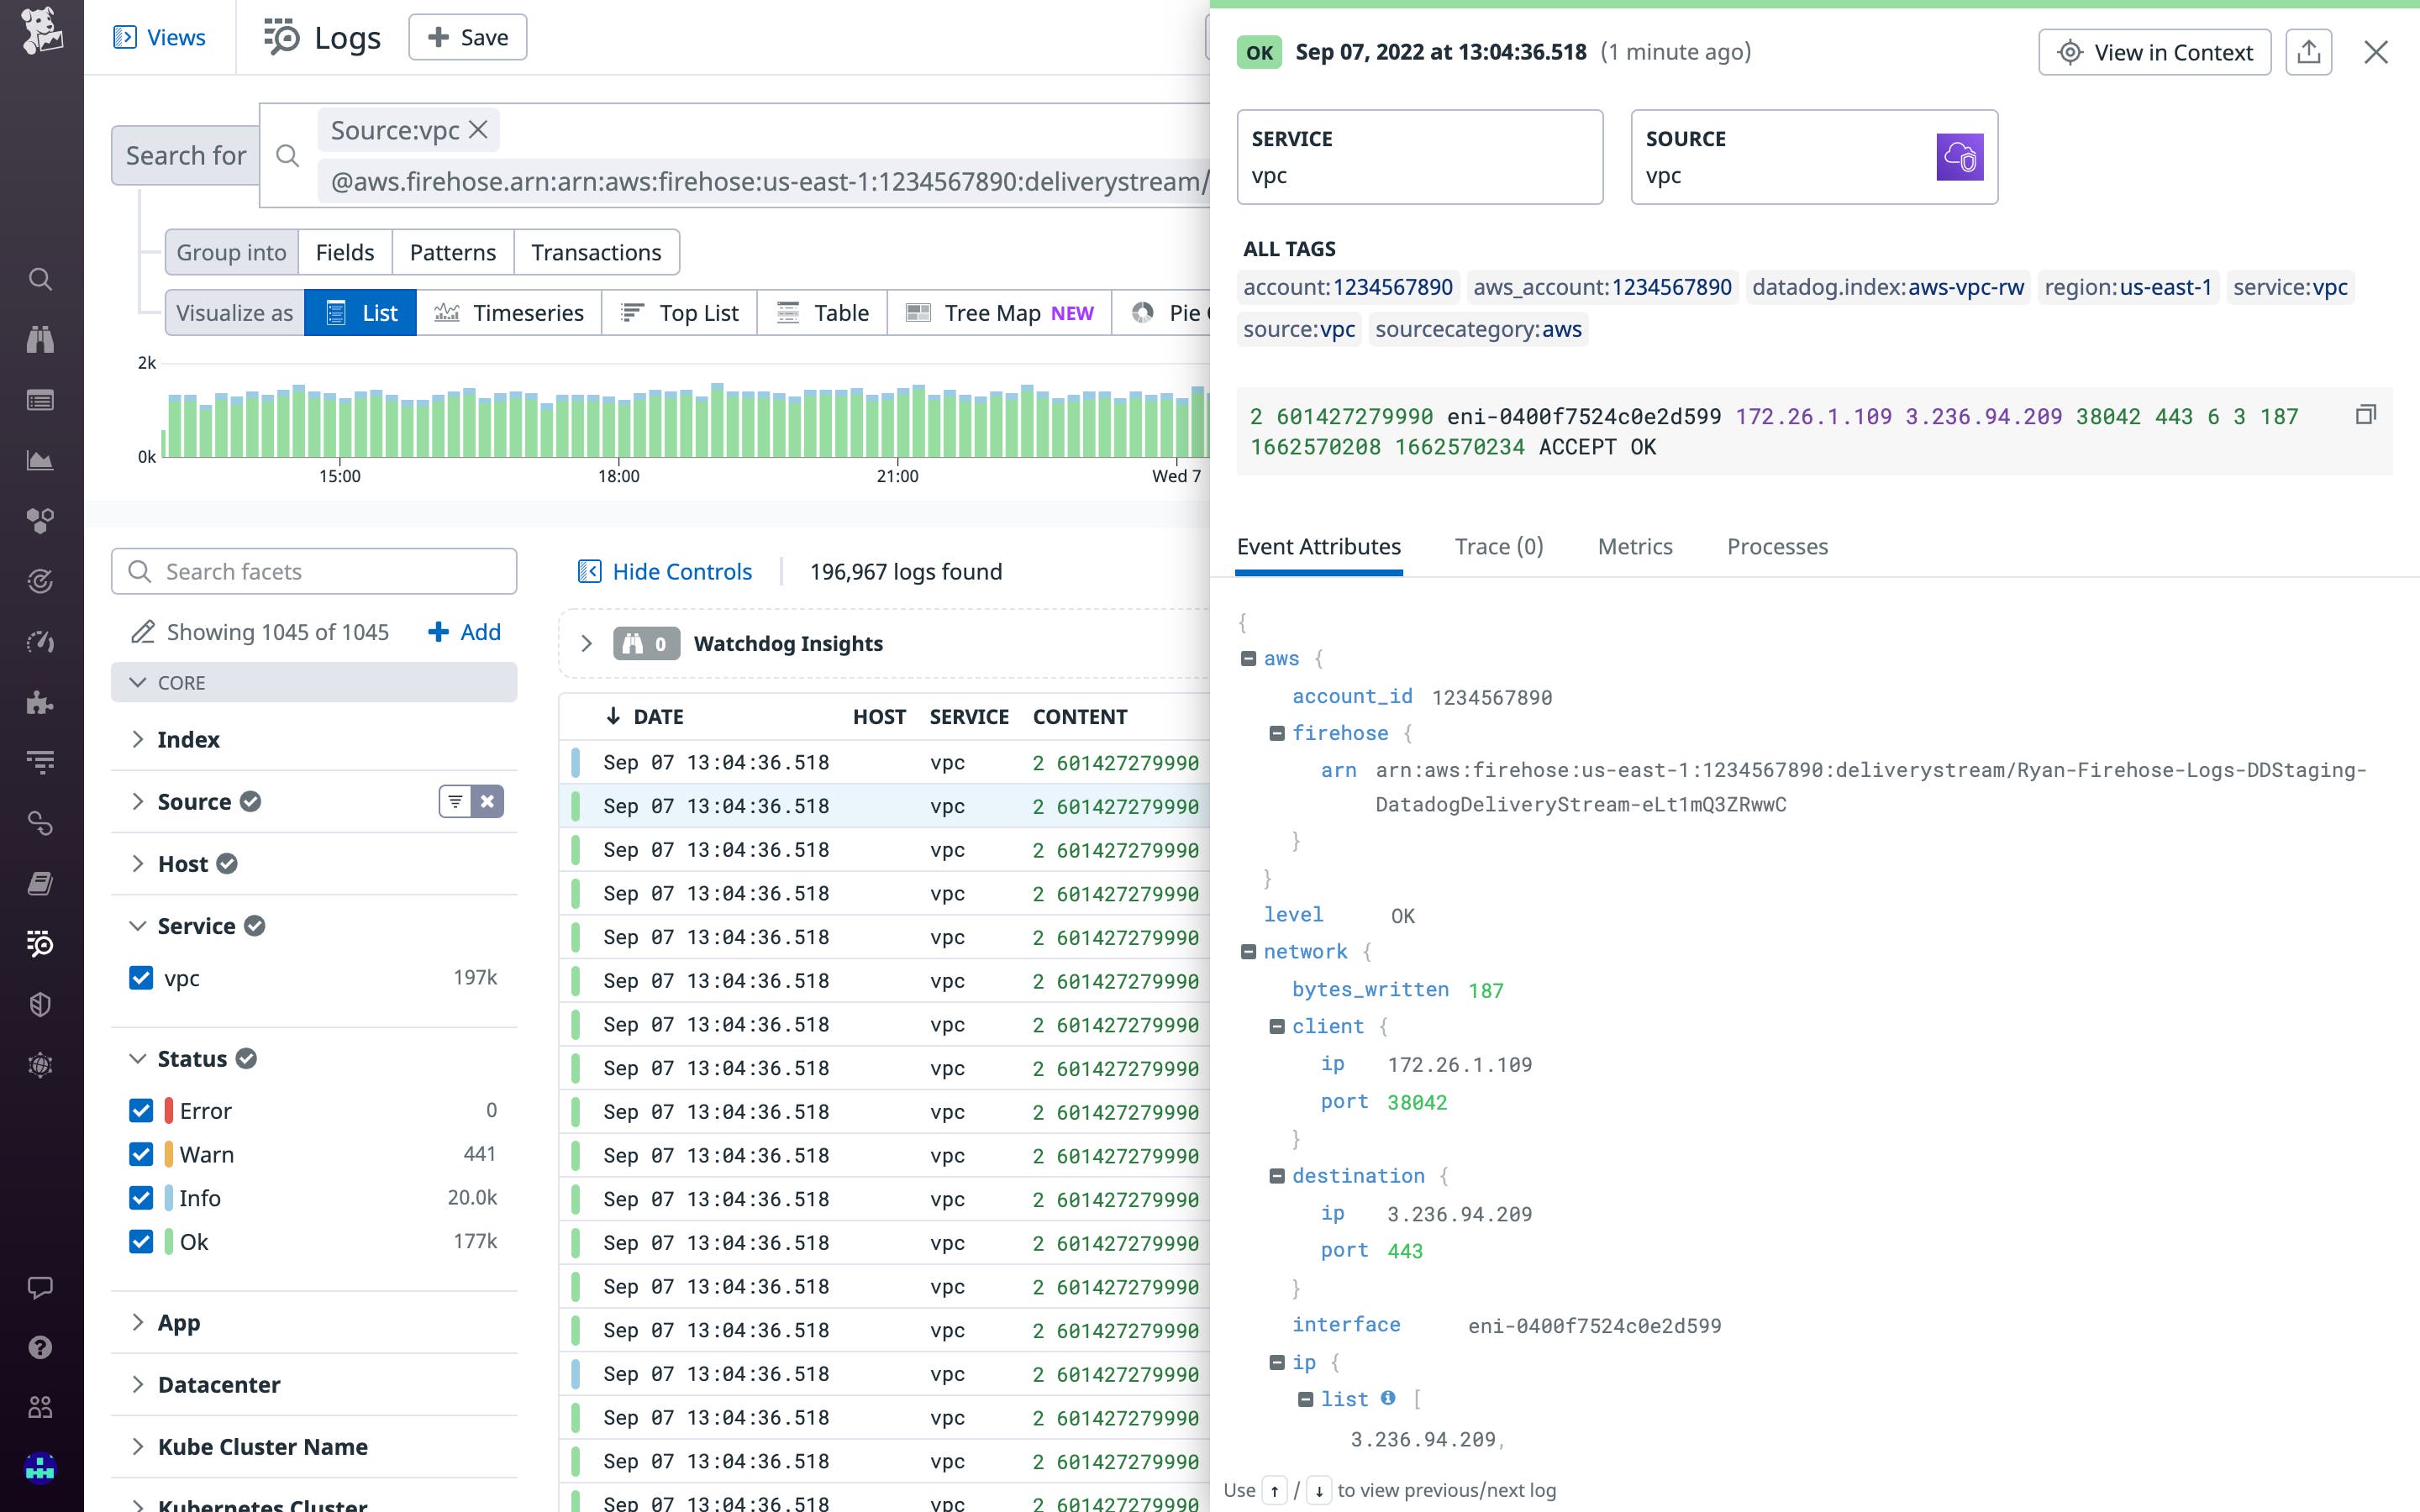Select the Dashboards graph icon in the sidebar
Viewport: 2420px width, 1512px height.
[40, 460]
